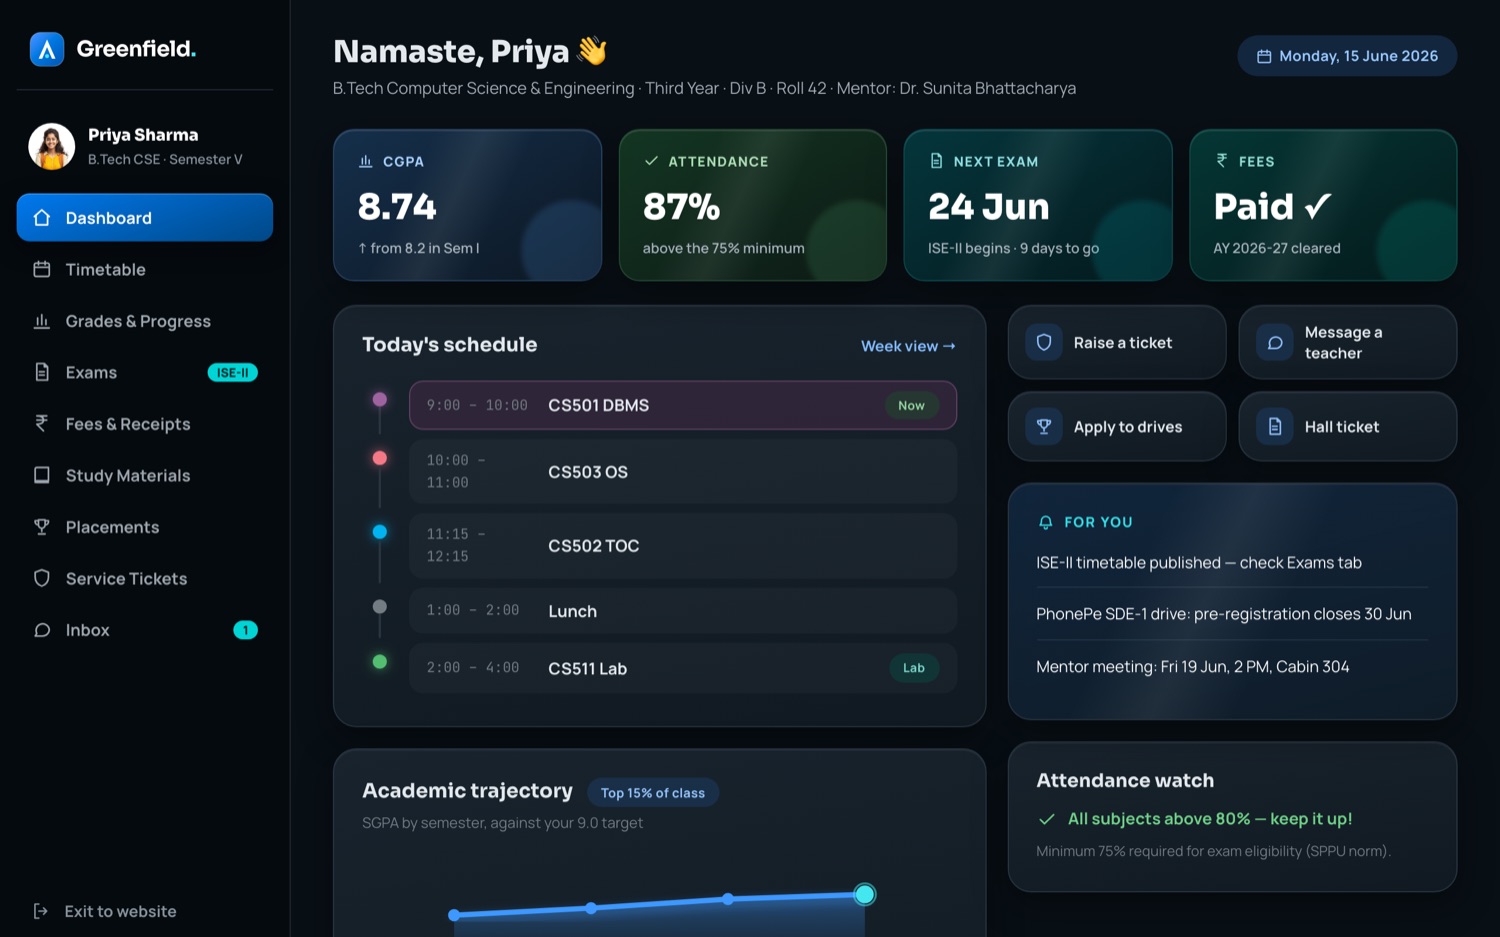The width and height of the screenshot is (1500, 937).
Task: Click the purple timeline dot for 9:00 class
Action: [x=380, y=399]
